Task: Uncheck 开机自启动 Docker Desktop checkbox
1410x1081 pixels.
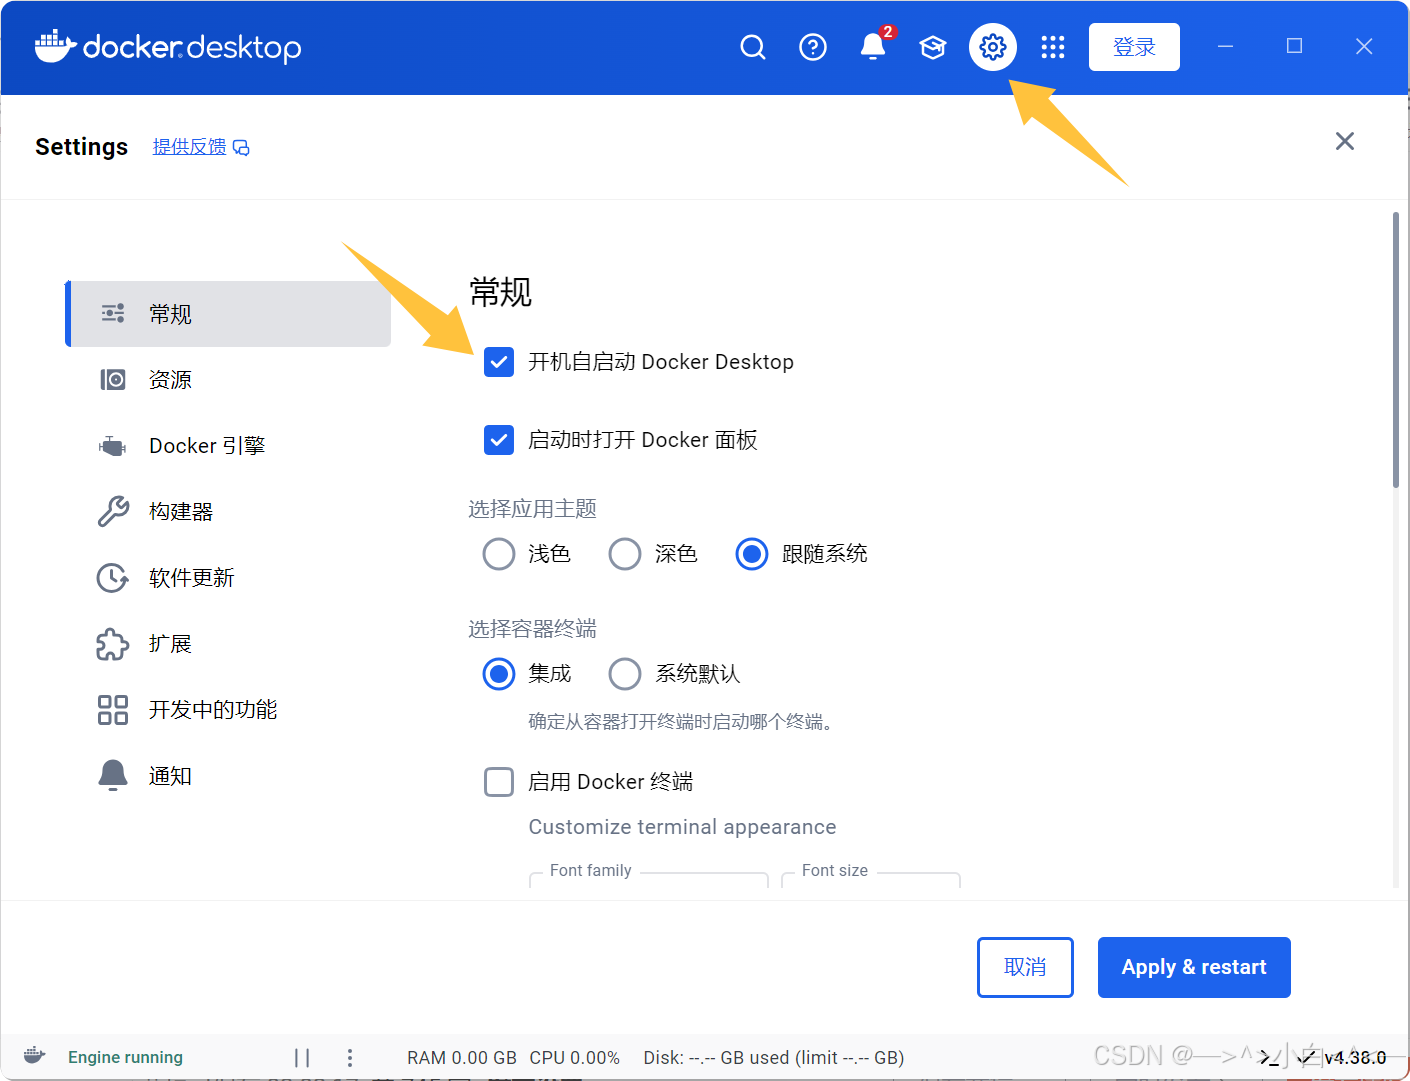Action: click(499, 362)
